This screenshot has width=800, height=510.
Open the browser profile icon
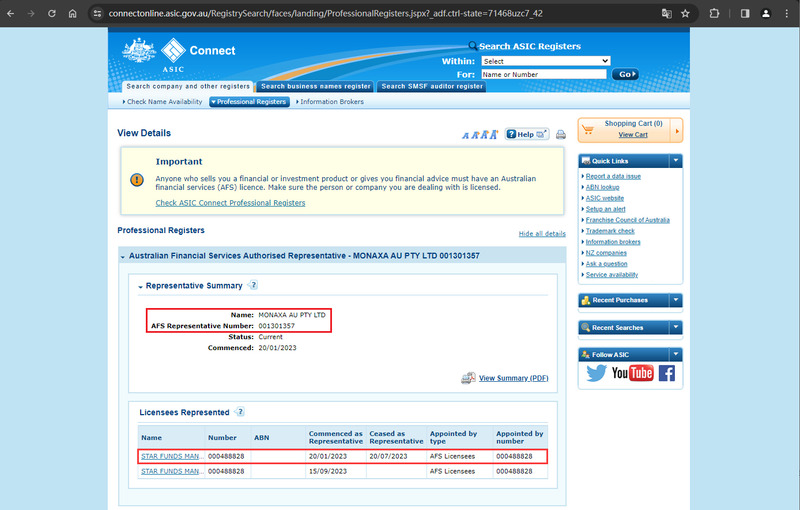[x=766, y=14]
